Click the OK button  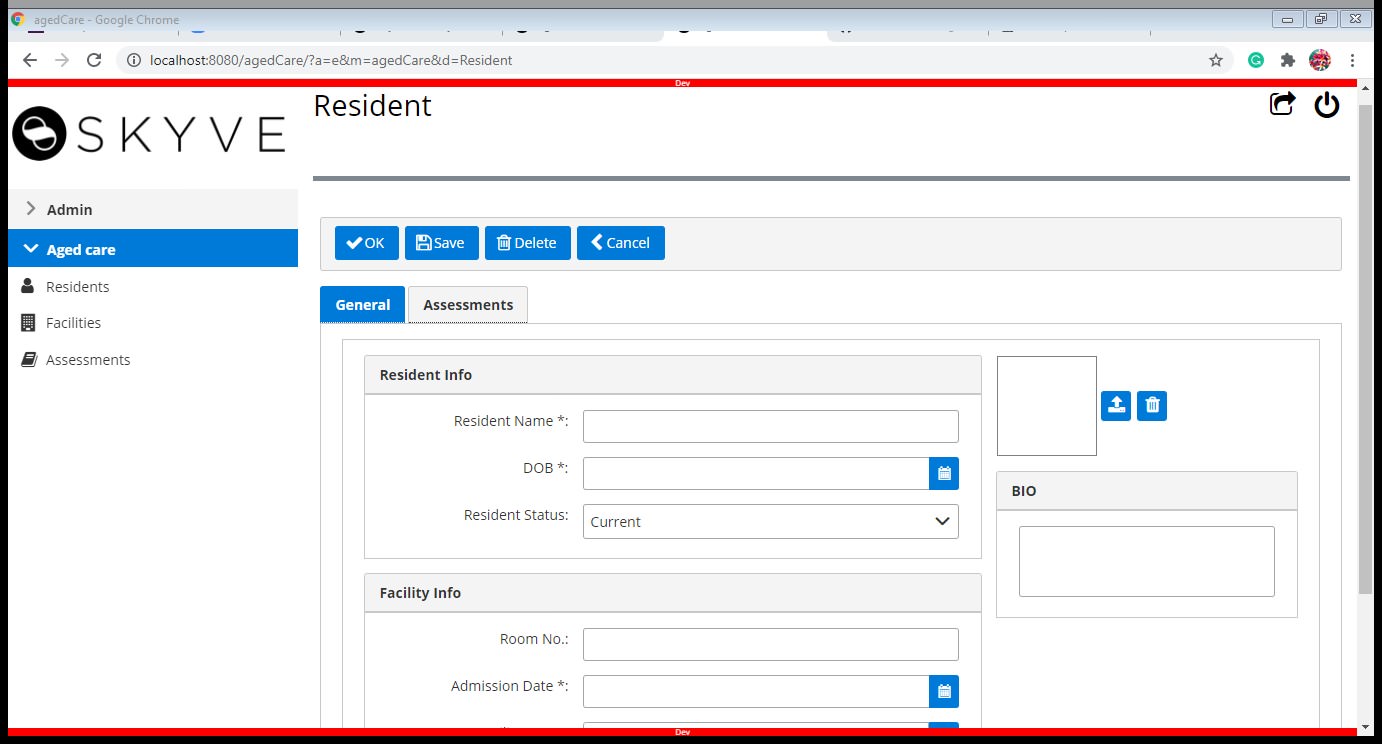[366, 243]
